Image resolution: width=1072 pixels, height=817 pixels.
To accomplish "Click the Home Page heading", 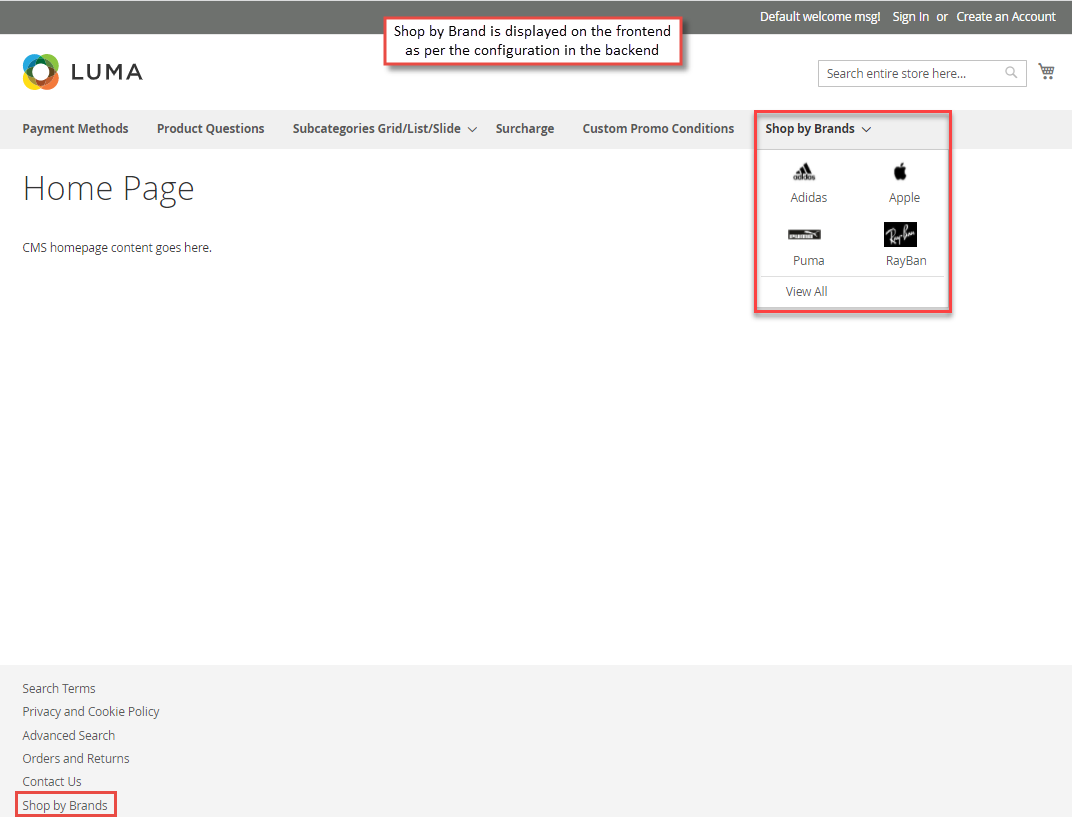I will tap(109, 189).
